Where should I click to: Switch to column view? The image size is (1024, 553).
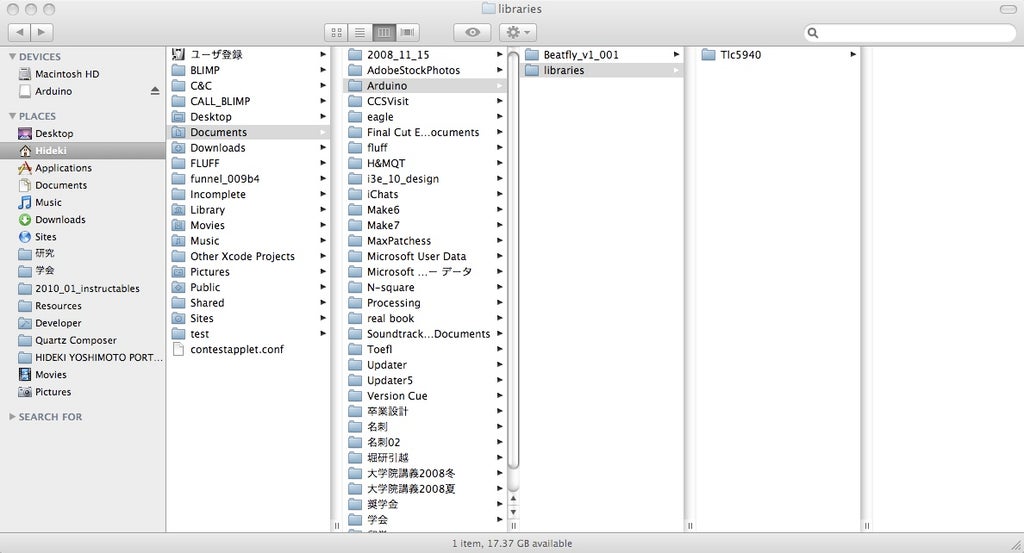coord(384,32)
